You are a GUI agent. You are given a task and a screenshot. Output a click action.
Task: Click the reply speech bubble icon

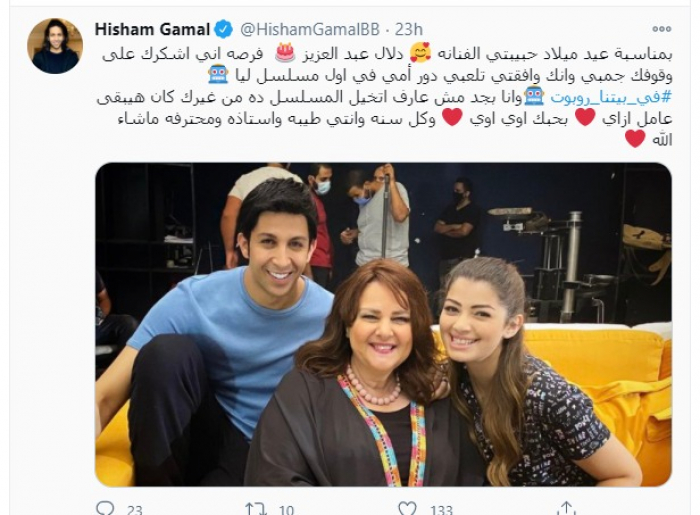[105, 508]
